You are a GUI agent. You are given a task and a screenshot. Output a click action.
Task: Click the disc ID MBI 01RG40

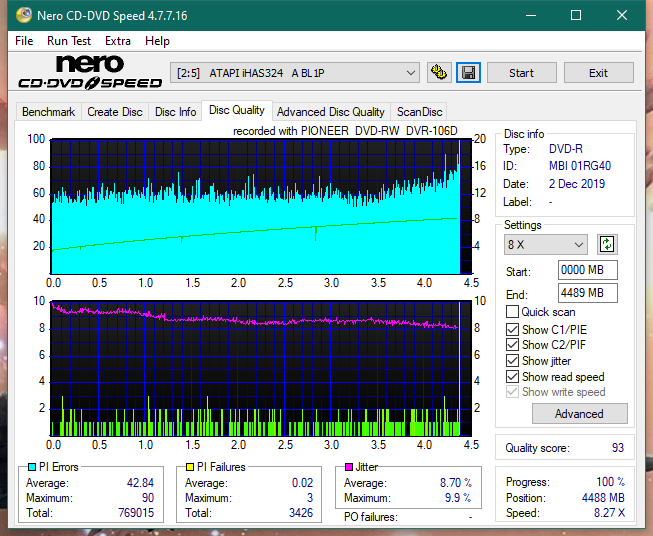pyautogui.click(x=580, y=166)
